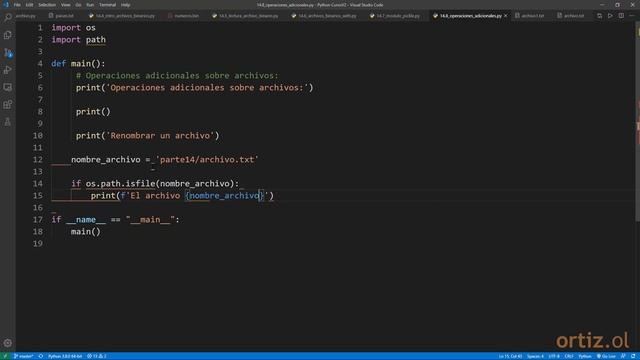Click the word 'path' on line 2

click(x=96, y=40)
